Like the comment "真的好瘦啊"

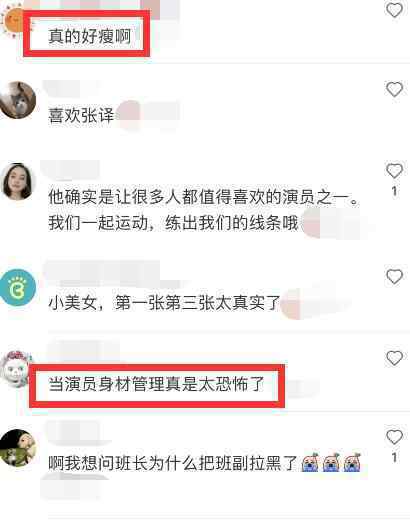coord(394,10)
